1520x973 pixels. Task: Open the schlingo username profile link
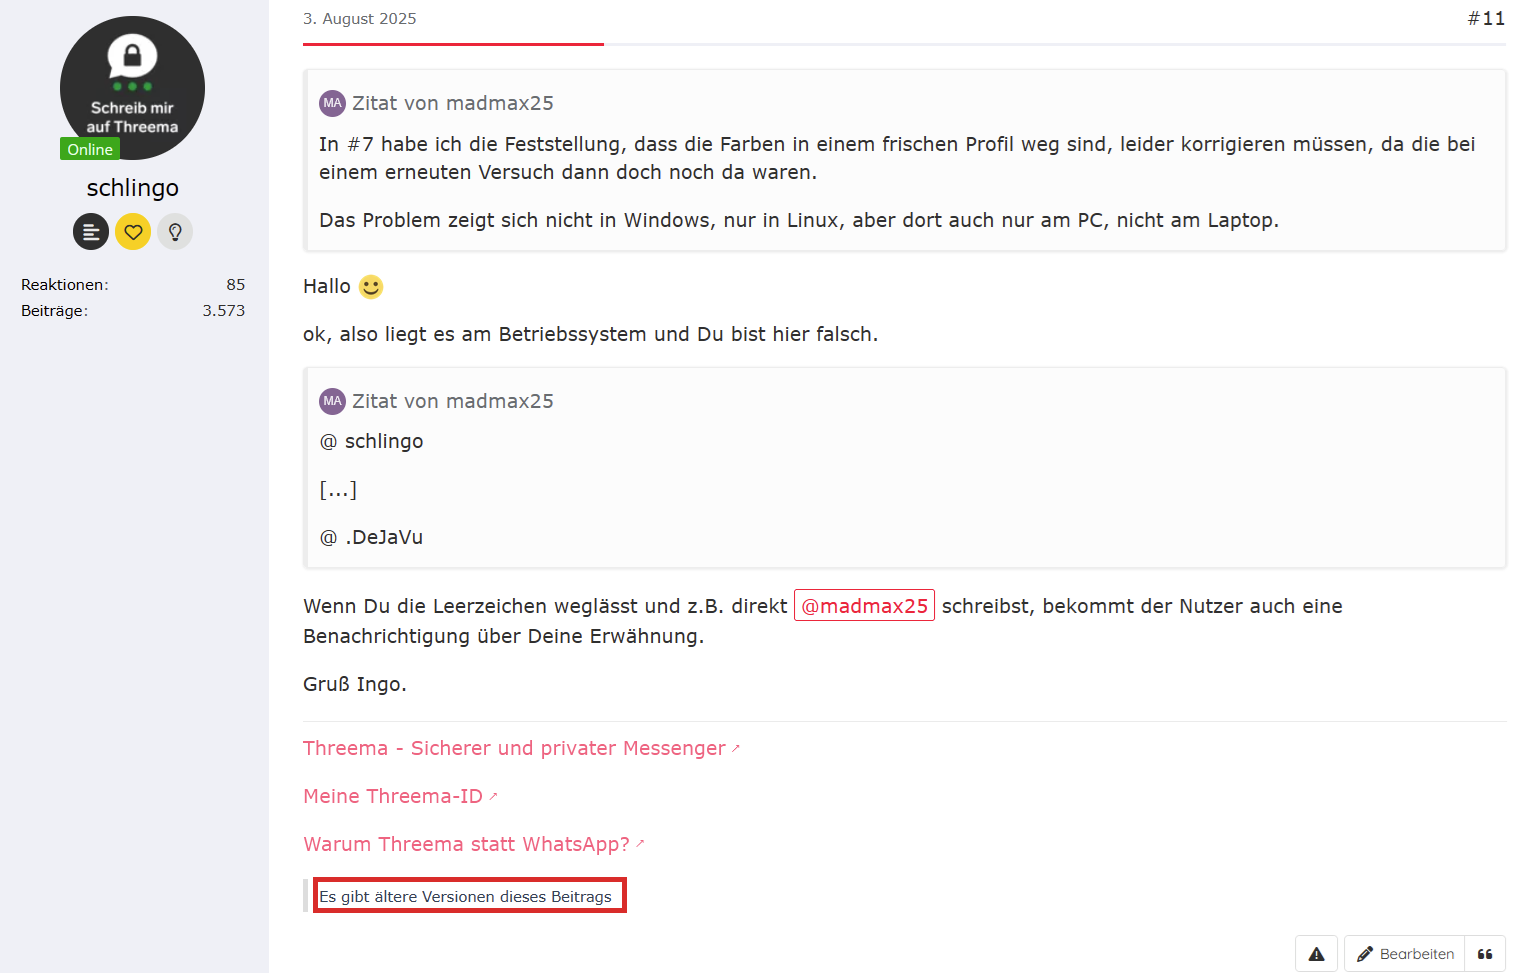click(x=133, y=188)
